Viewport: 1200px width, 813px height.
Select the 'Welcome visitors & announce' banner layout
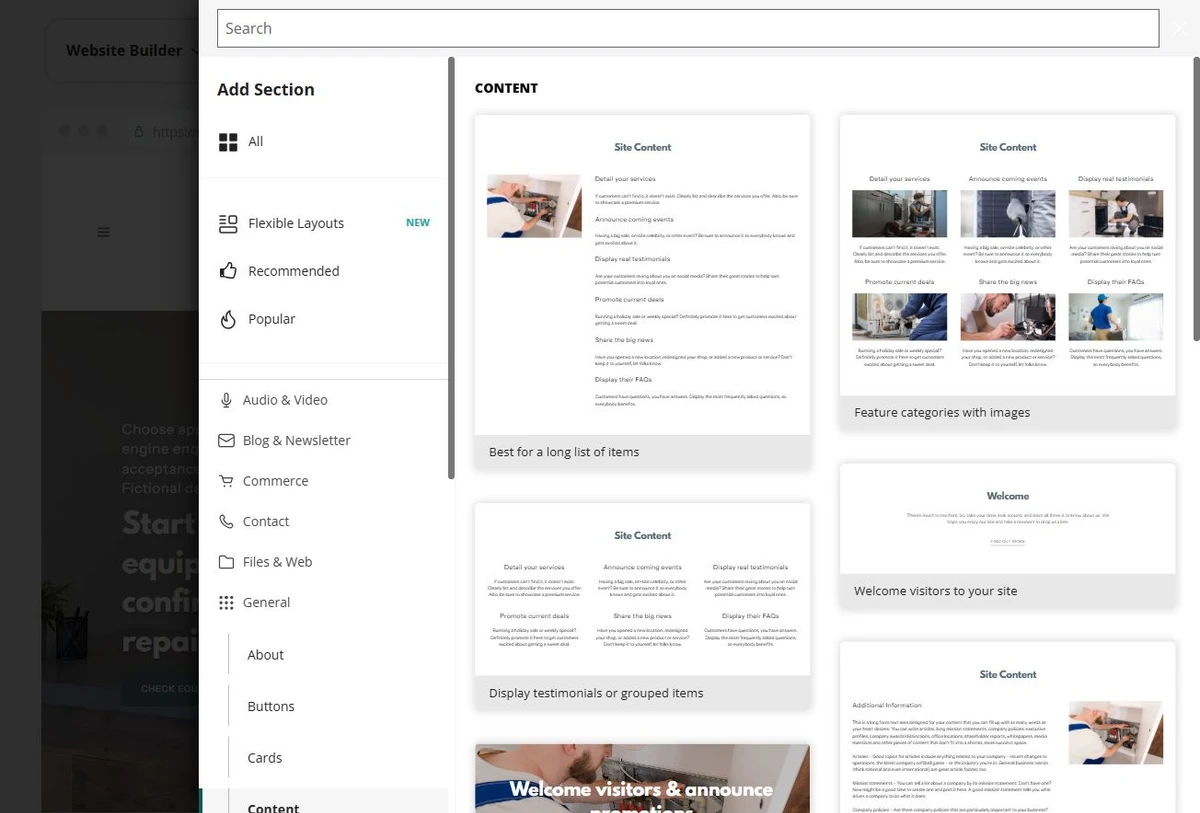click(642, 778)
